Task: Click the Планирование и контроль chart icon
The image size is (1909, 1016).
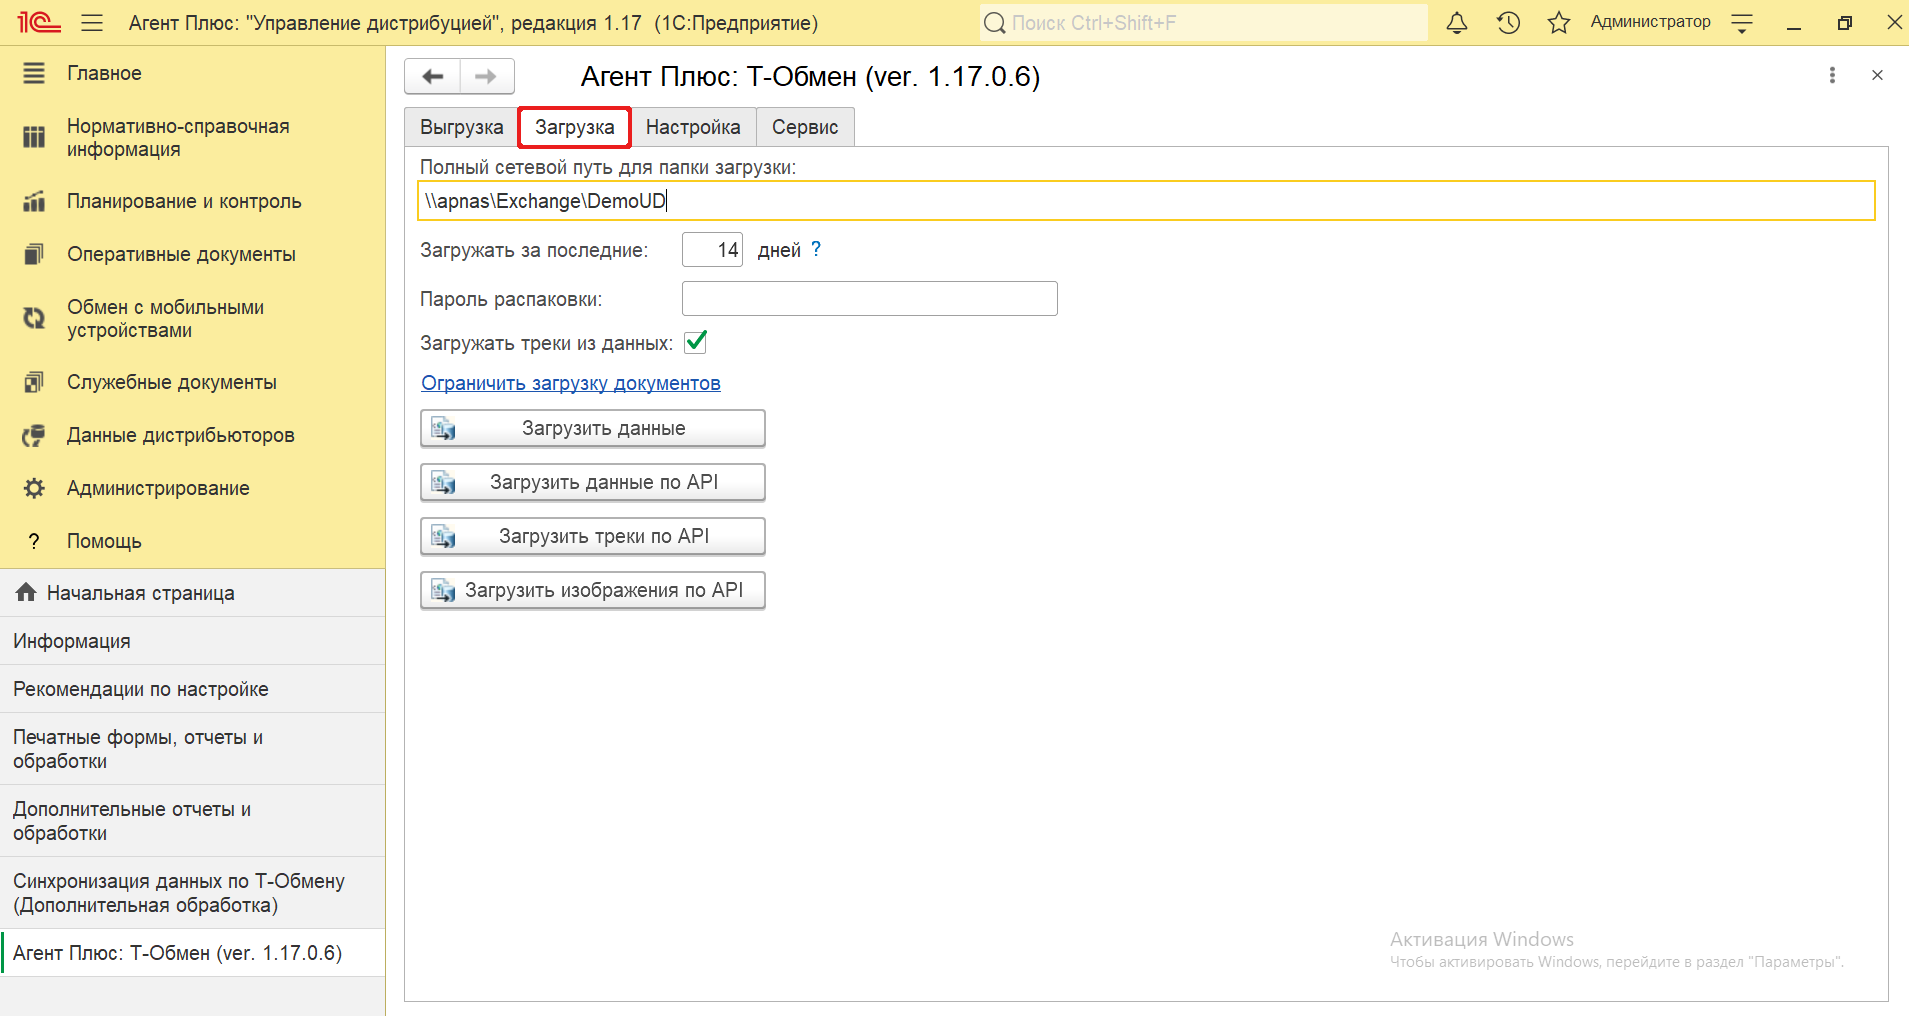Action: (x=34, y=201)
